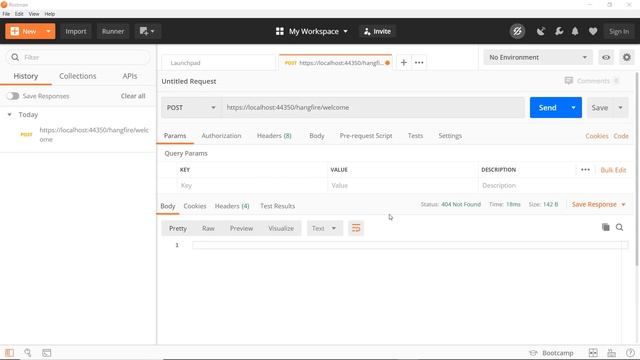Click the query param Key field
The height and width of the screenshot is (360, 640).
click(x=252, y=185)
